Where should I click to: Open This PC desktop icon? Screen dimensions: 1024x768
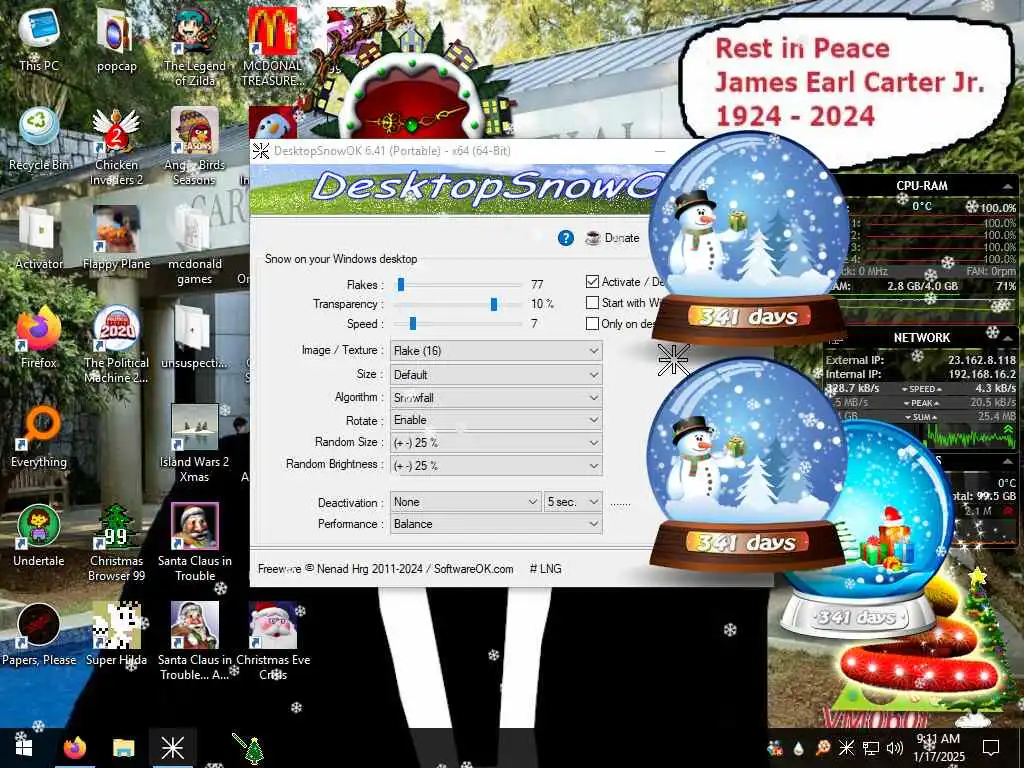[x=39, y=39]
